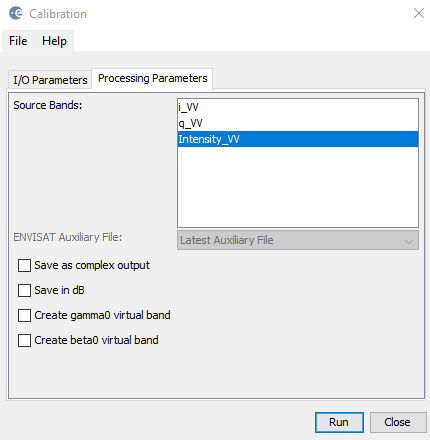The image size is (430, 440).
Task: Tick the Save in dB checkbox
Action: [24, 290]
